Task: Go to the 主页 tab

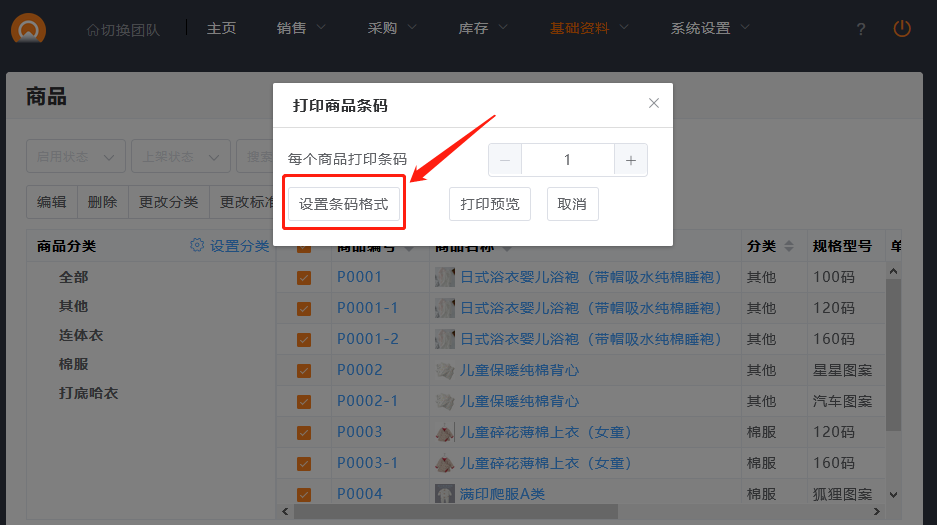Action: coord(221,28)
